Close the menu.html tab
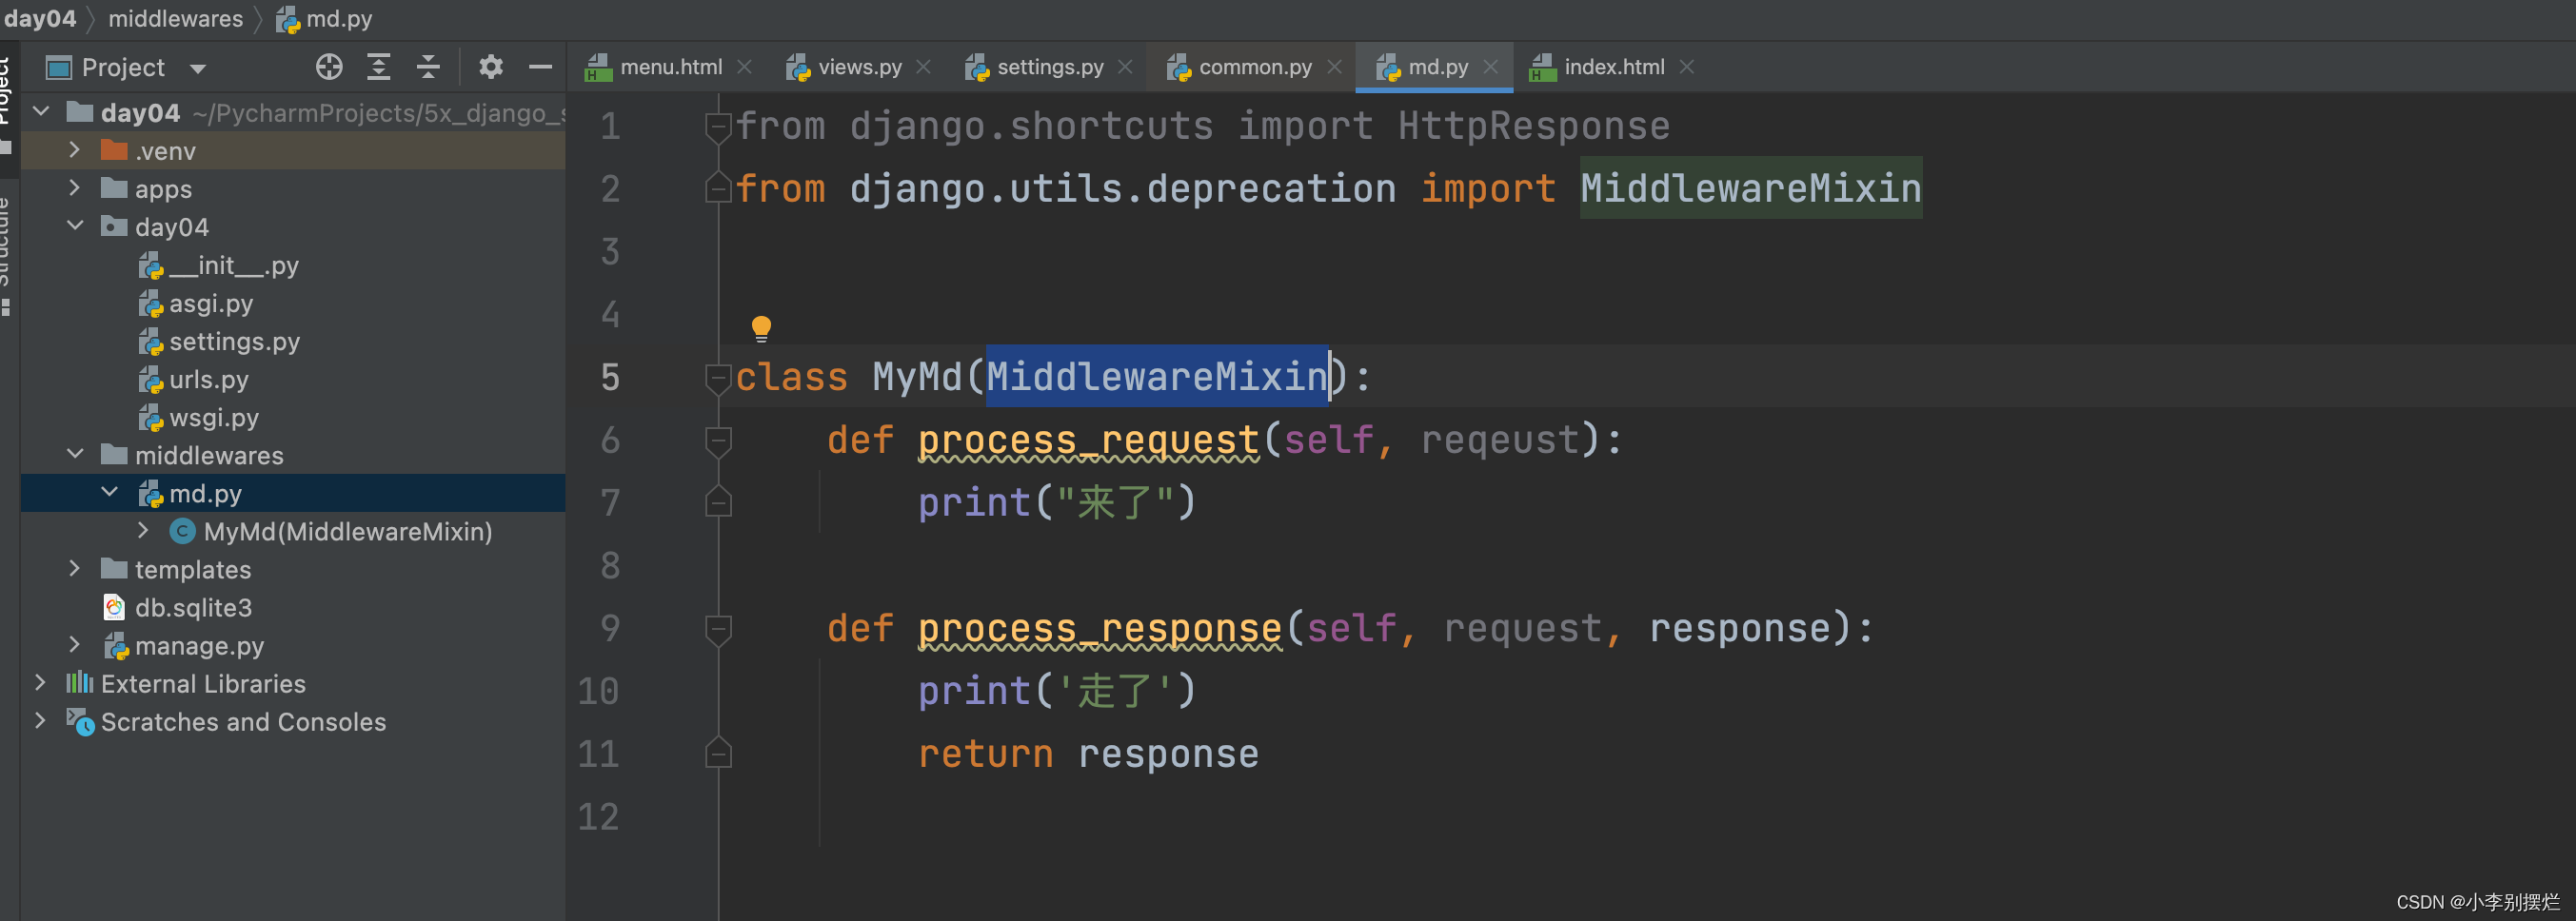The height and width of the screenshot is (921, 2576). point(744,67)
